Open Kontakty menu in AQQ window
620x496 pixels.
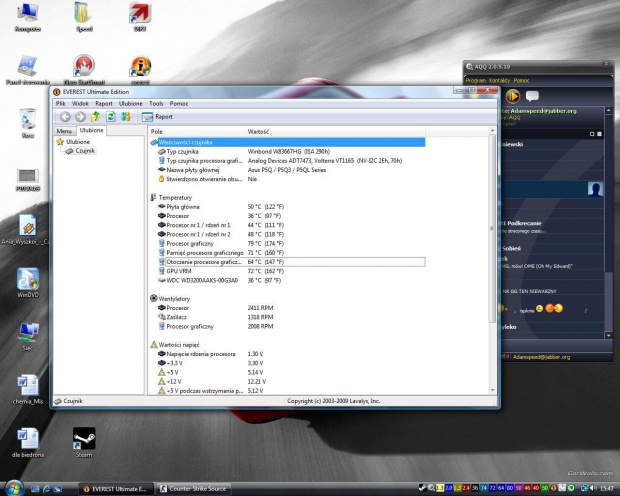499,81
